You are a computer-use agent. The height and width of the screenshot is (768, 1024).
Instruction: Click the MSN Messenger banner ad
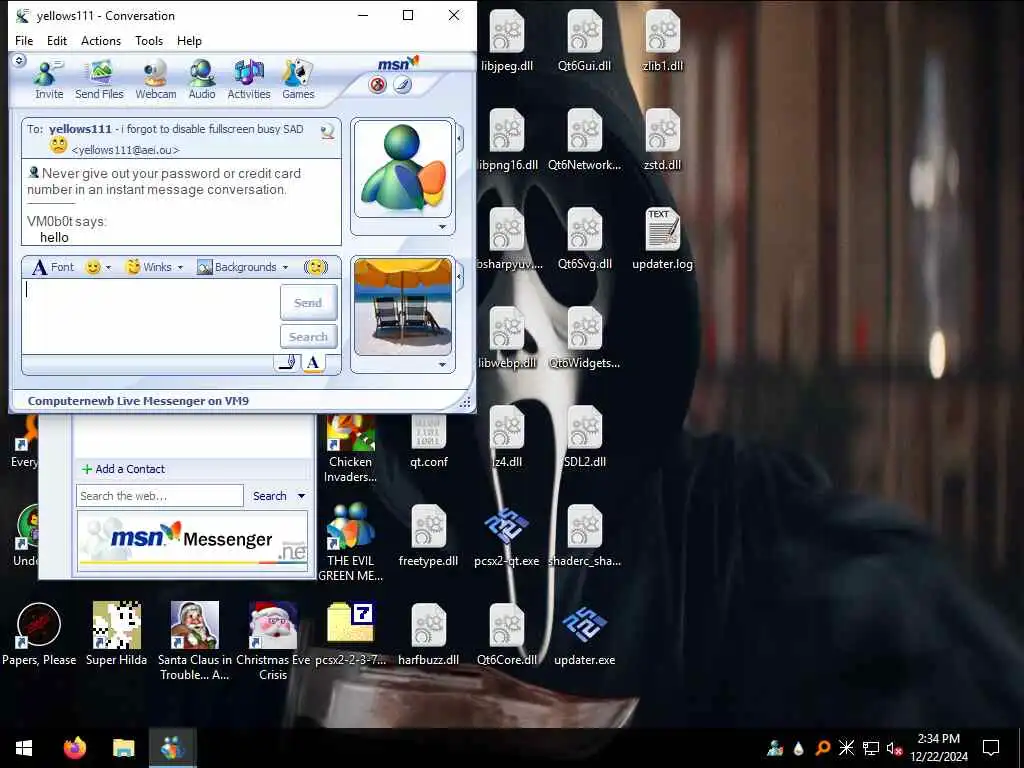coord(192,541)
